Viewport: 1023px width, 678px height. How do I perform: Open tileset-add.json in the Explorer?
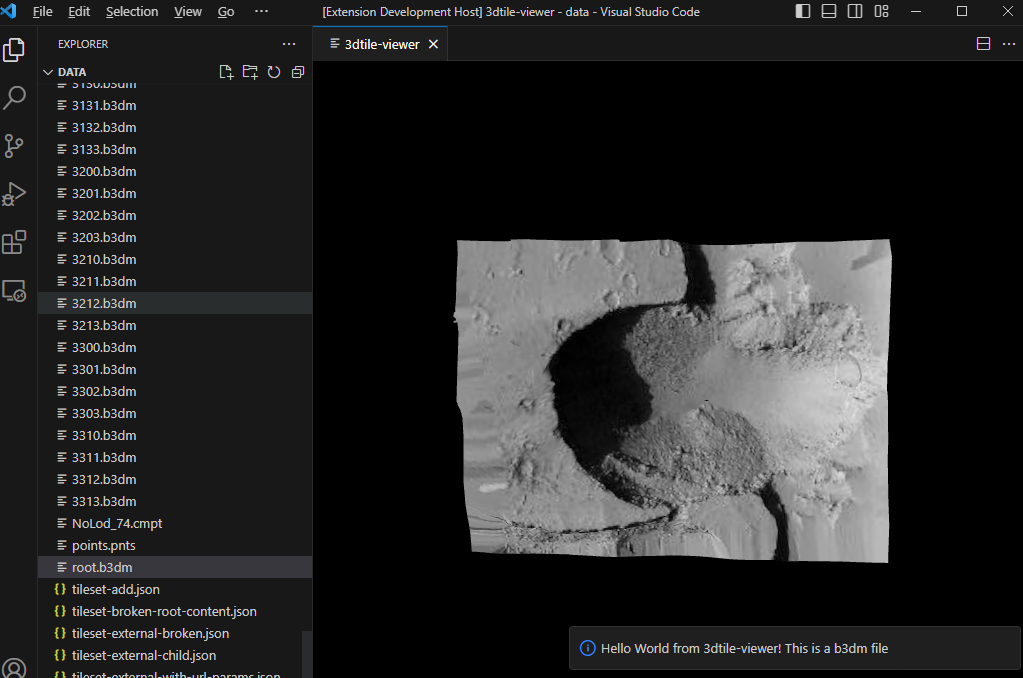115,589
